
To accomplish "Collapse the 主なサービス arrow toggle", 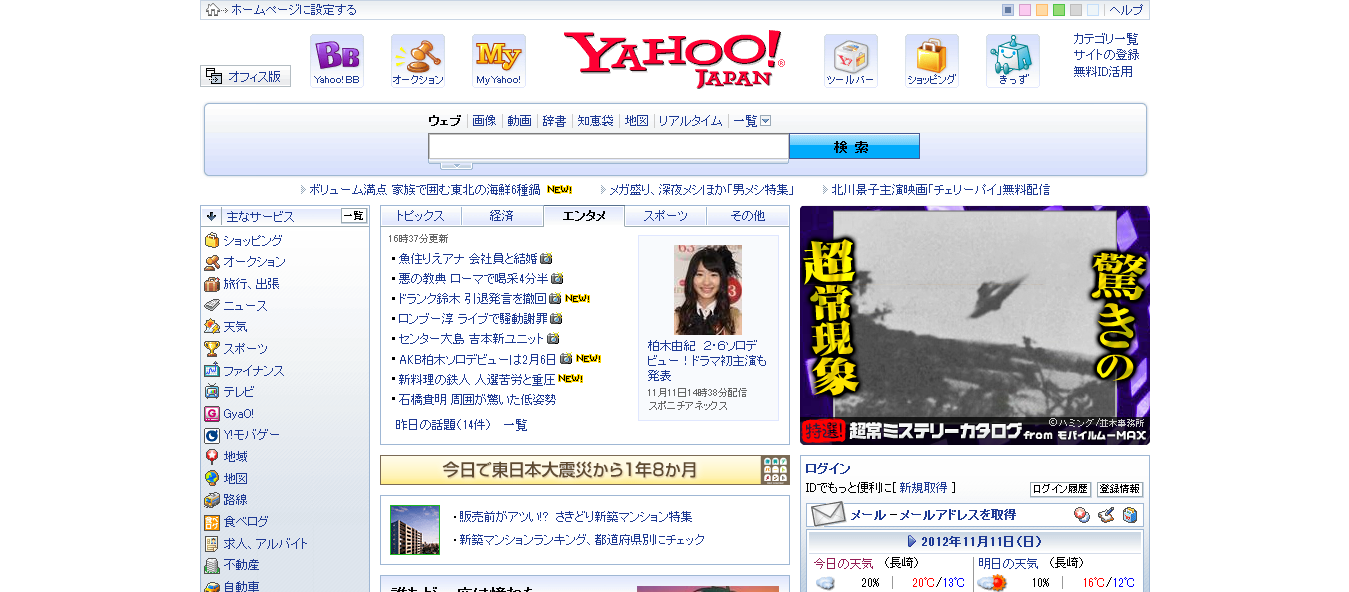I will (212, 216).
